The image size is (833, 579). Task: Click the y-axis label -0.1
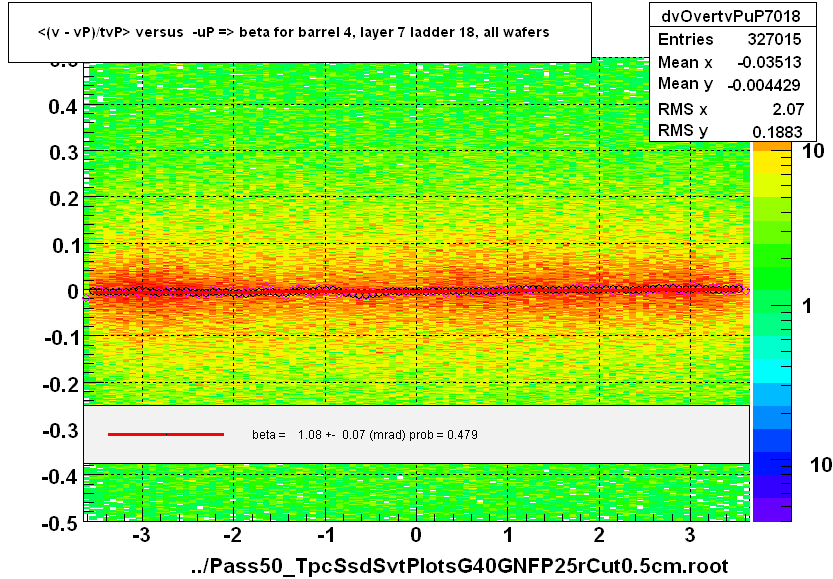pos(62,337)
